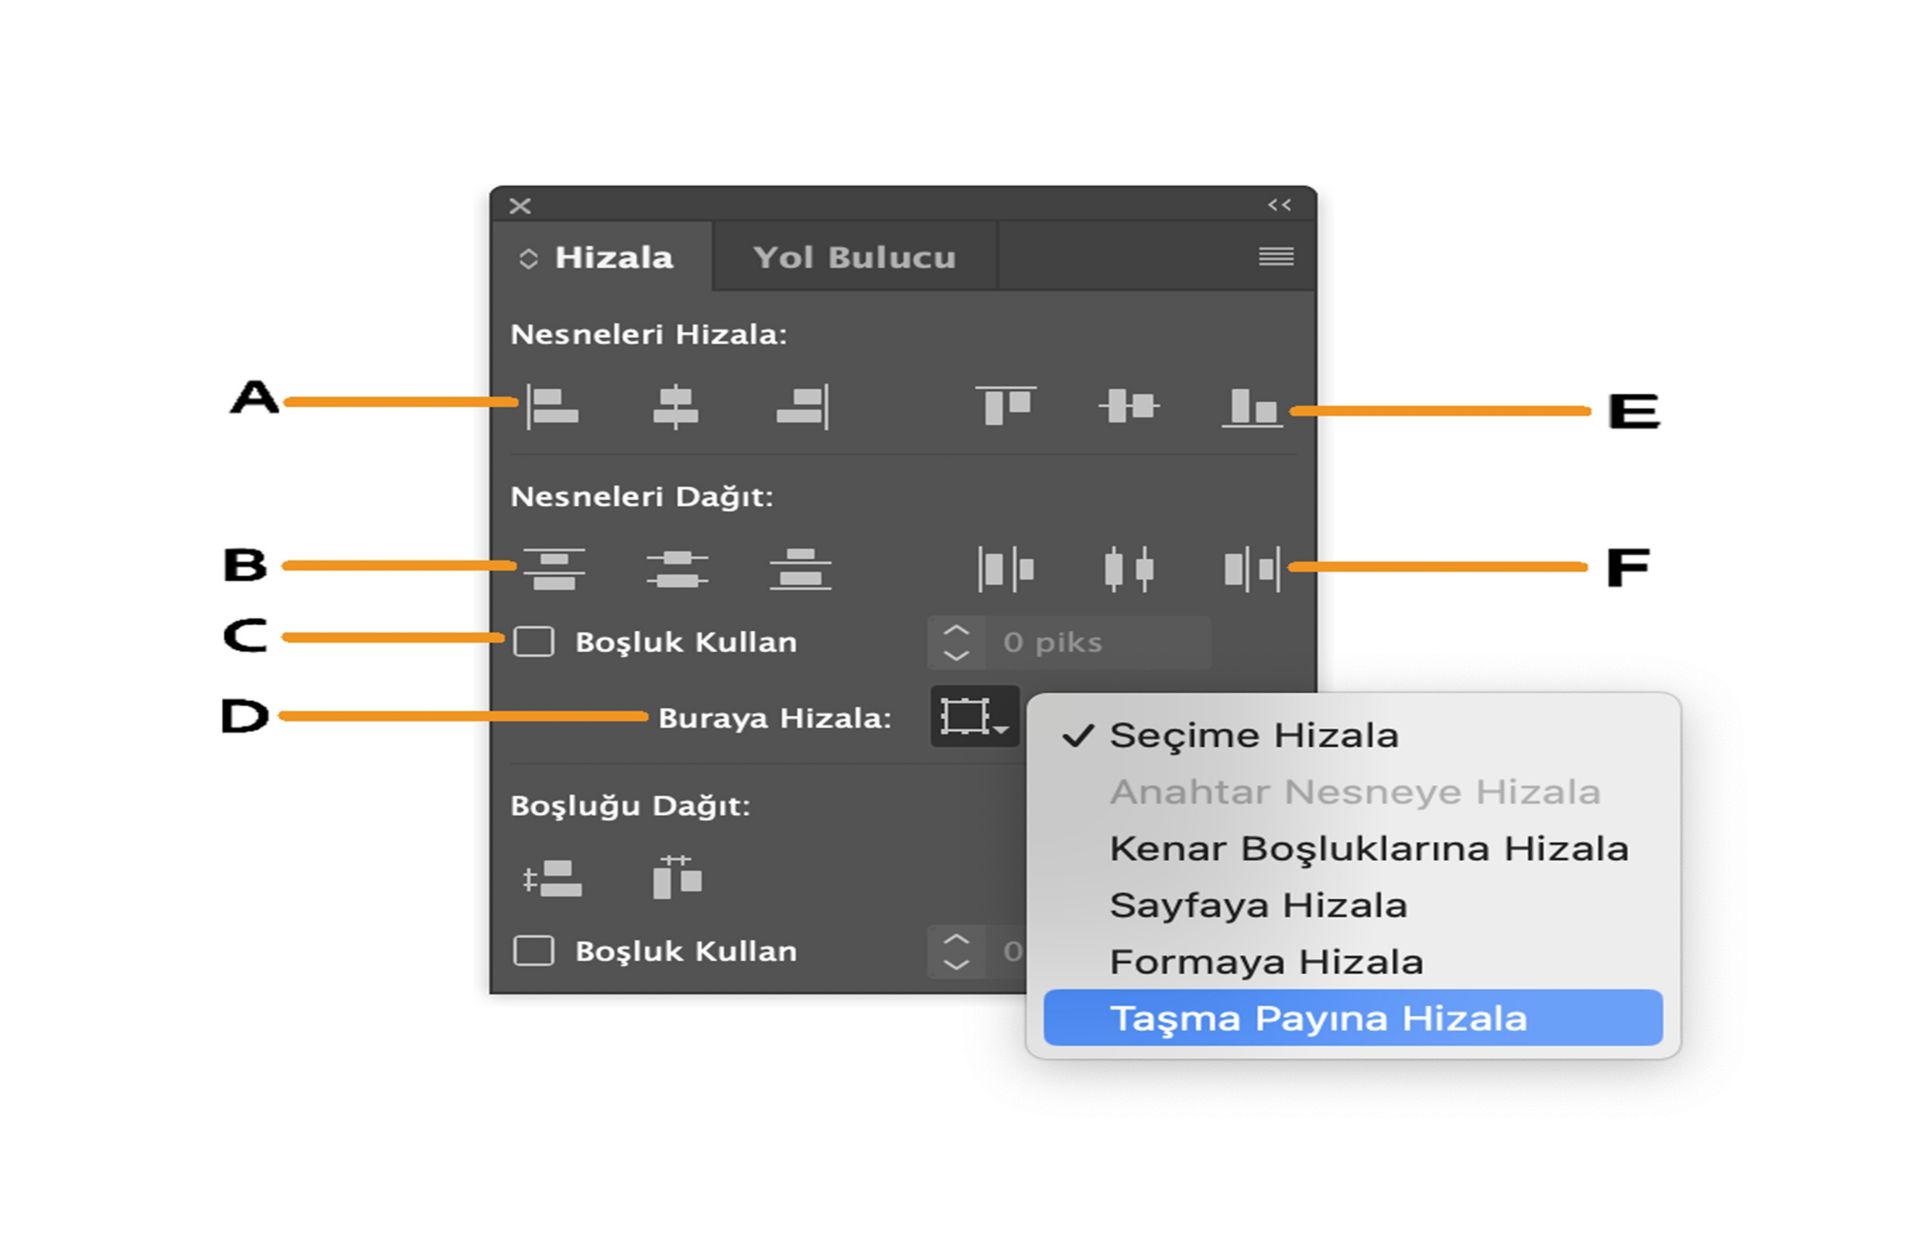
Task: Select the align bottom edges icon
Action: (1250, 405)
